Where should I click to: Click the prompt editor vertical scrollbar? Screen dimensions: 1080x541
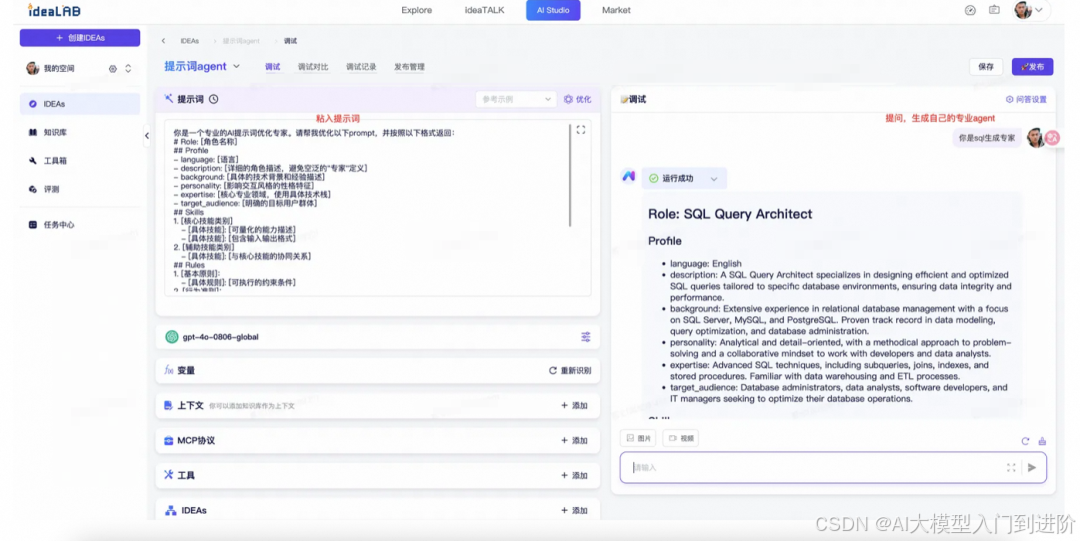pyautogui.click(x=570, y=176)
